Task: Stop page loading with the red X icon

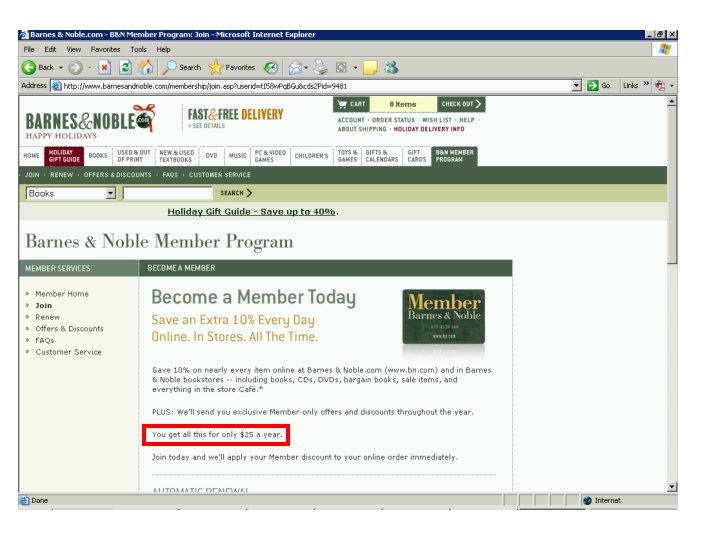Action: (x=105, y=68)
